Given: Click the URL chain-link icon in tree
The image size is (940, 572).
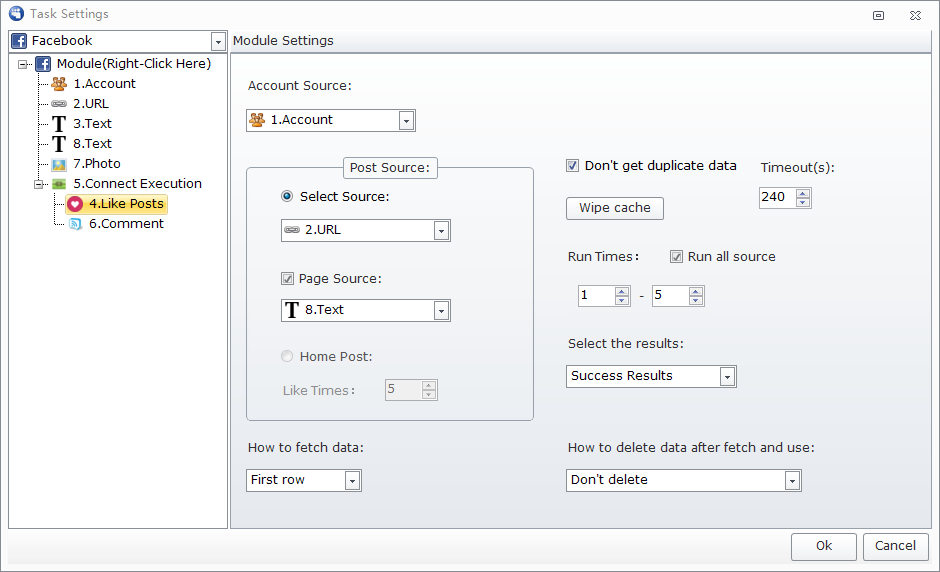Looking at the screenshot, I should coord(59,104).
